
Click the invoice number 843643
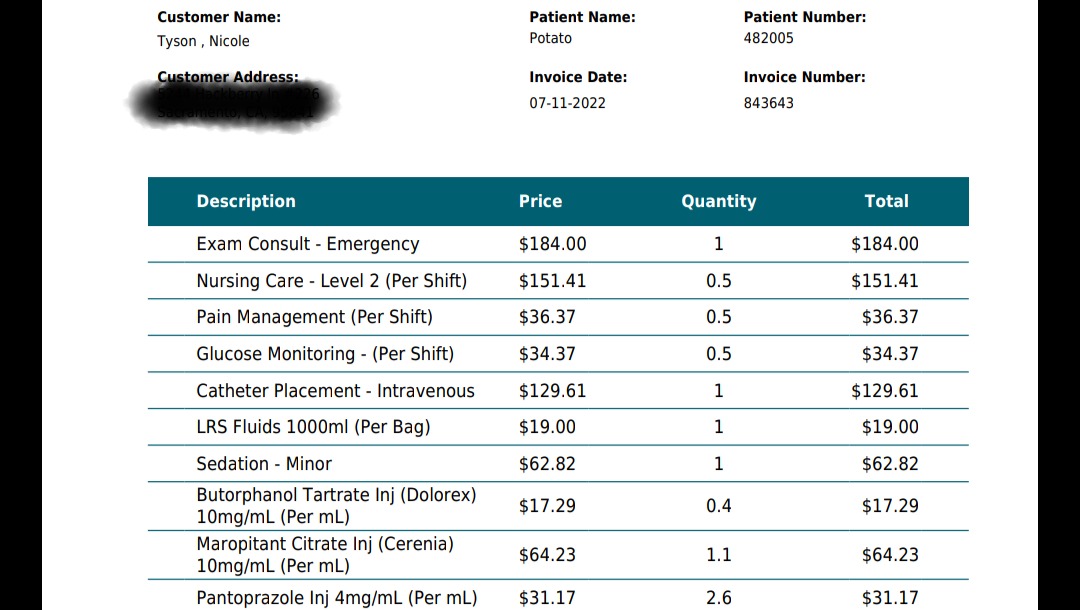(769, 103)
